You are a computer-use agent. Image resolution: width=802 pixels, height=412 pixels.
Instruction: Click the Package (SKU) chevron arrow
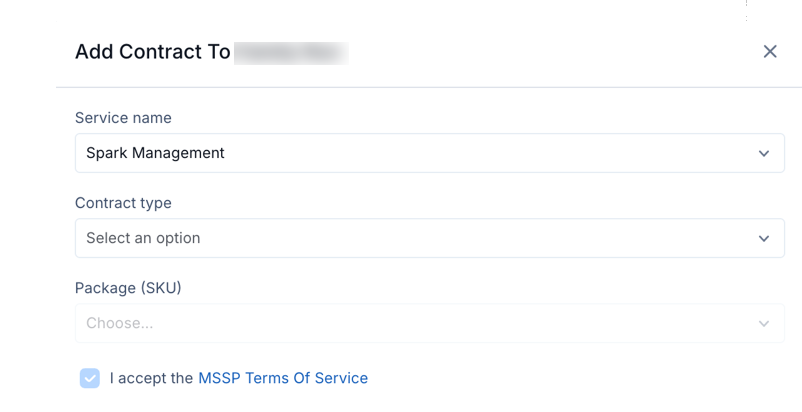click(764, 324)
